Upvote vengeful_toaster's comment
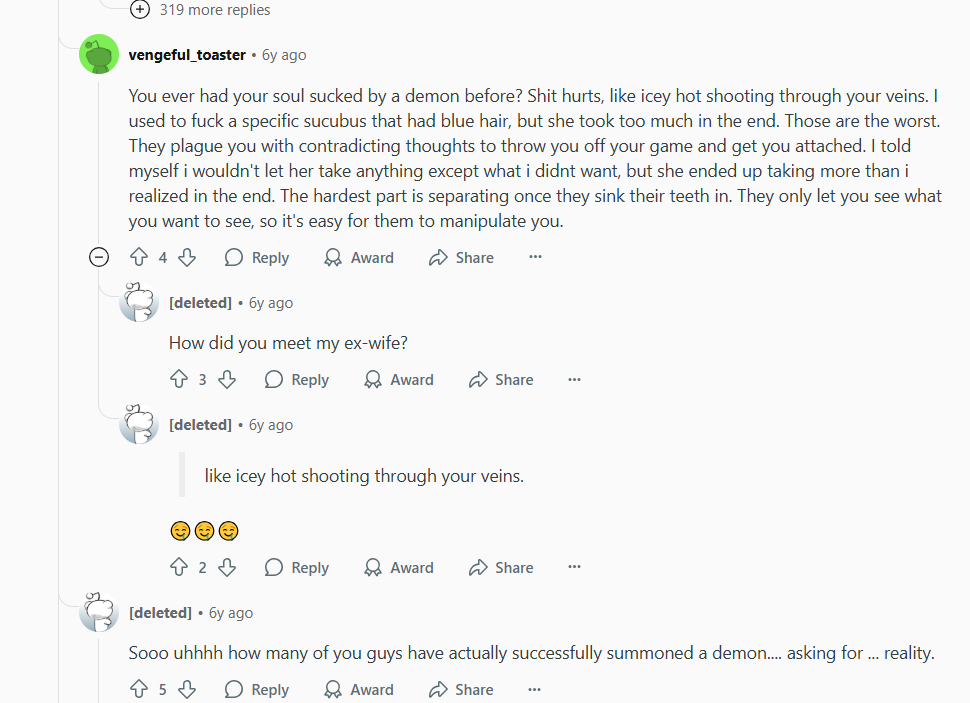The image size is (970, 703). pyautogui.click(x=139, y=258)
